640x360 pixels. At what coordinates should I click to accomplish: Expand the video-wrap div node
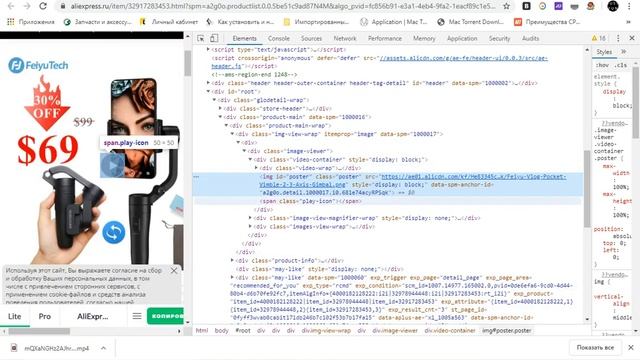256,168
